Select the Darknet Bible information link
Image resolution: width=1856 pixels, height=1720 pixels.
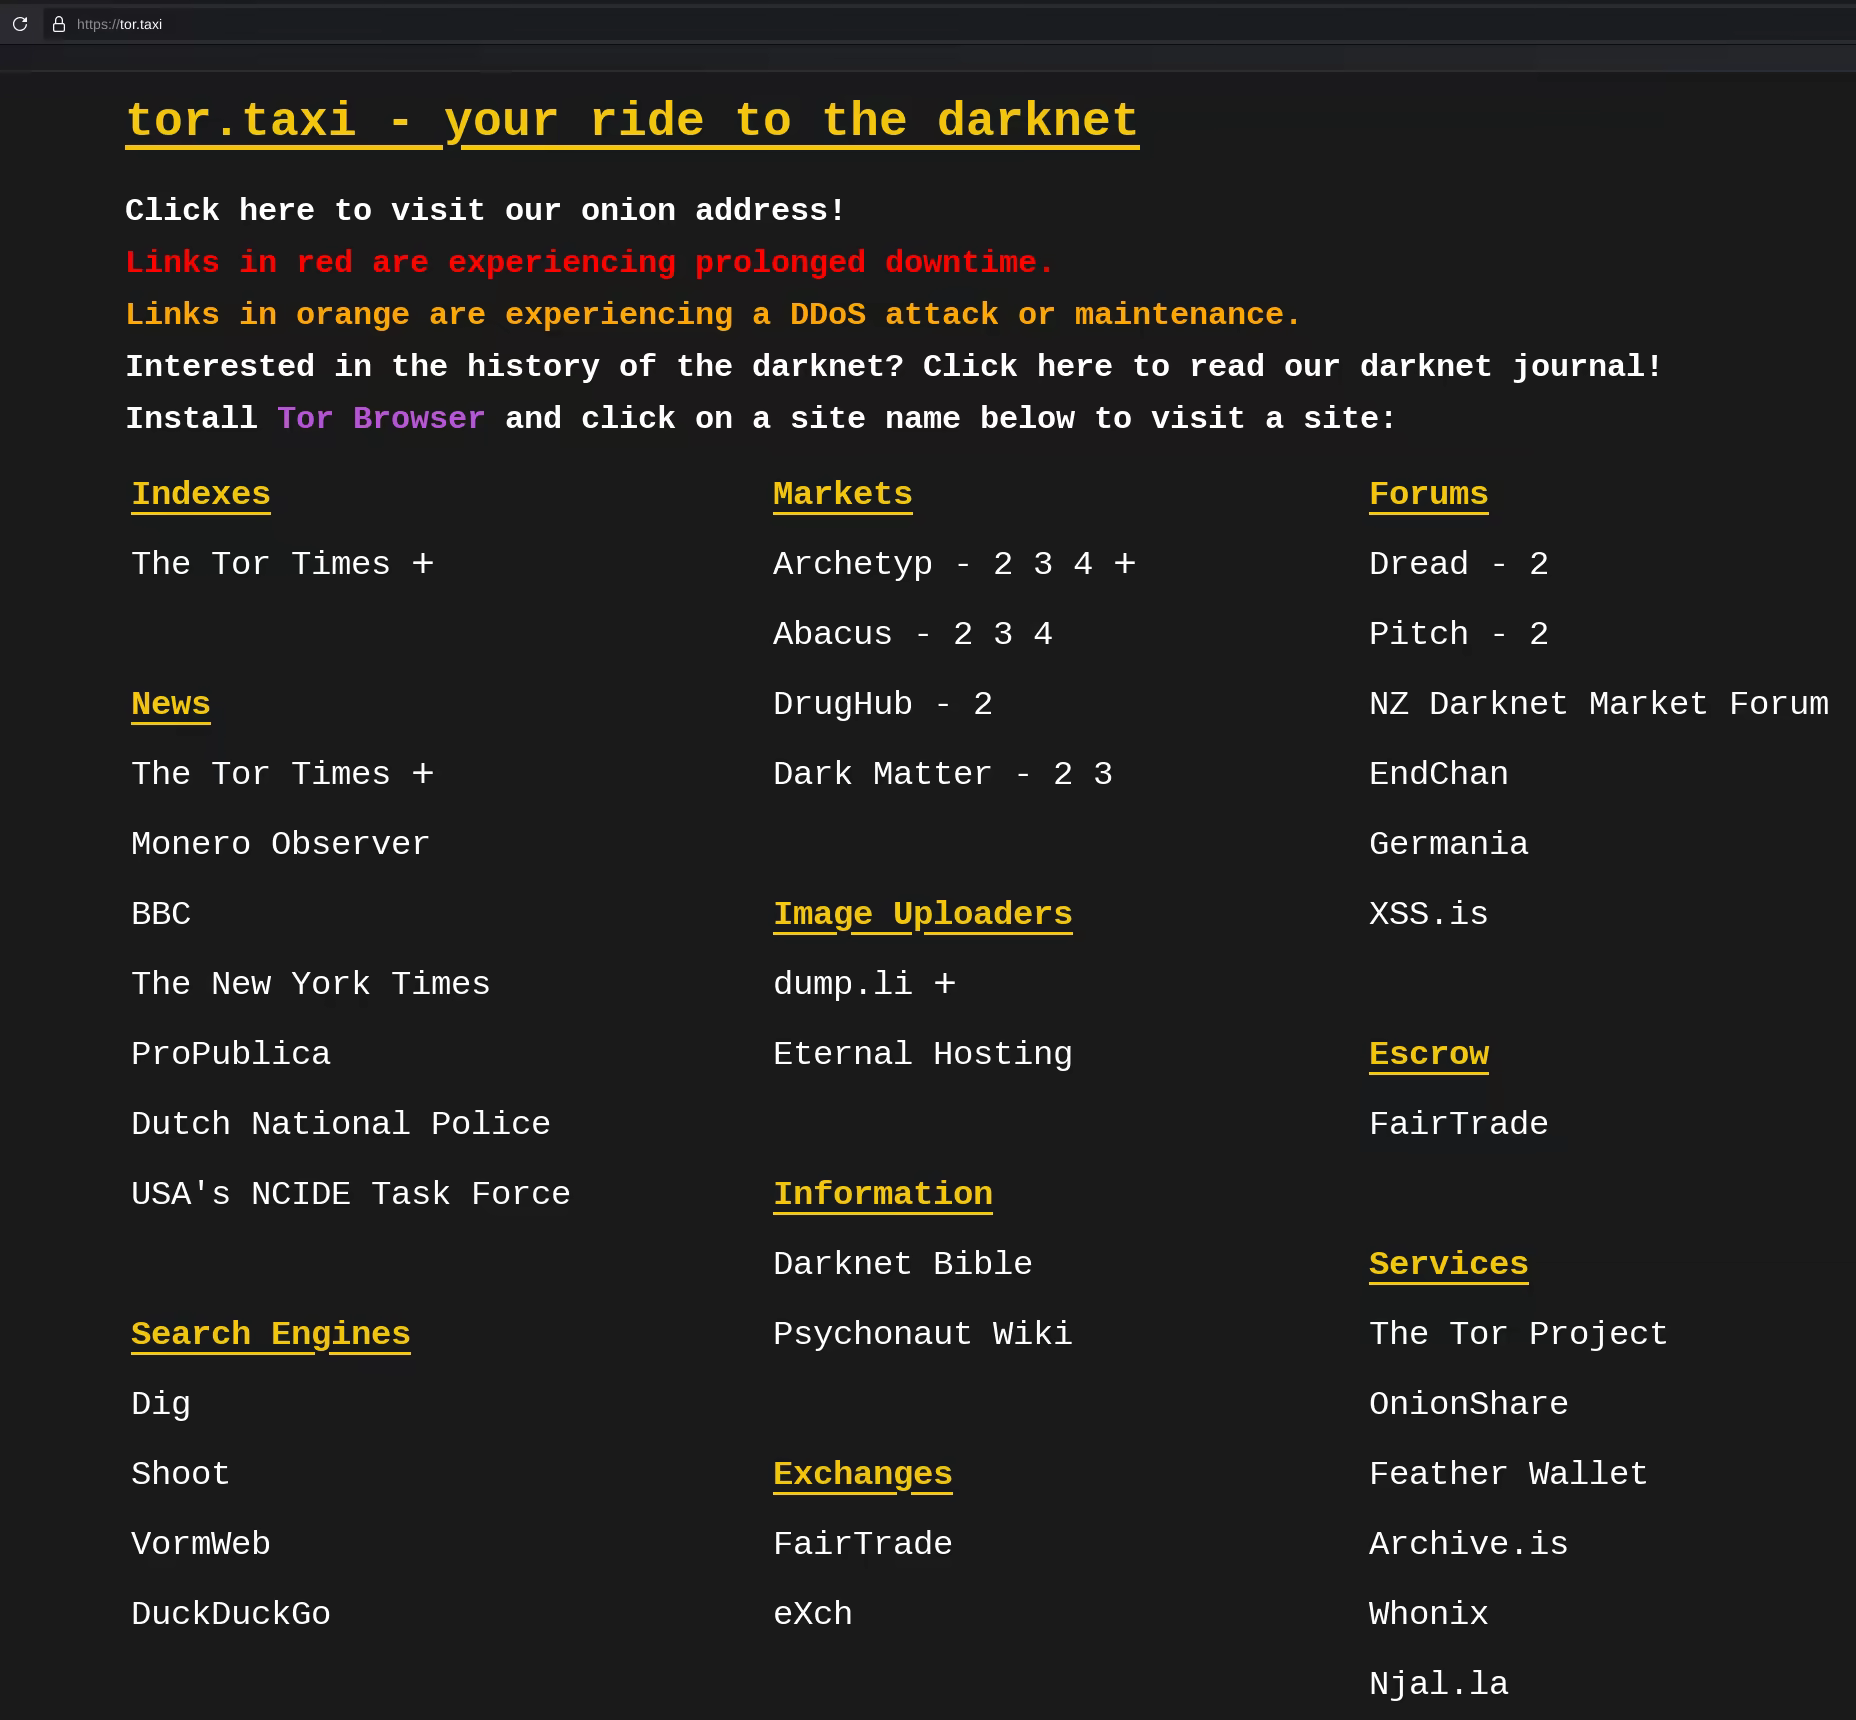(902, 1264)
